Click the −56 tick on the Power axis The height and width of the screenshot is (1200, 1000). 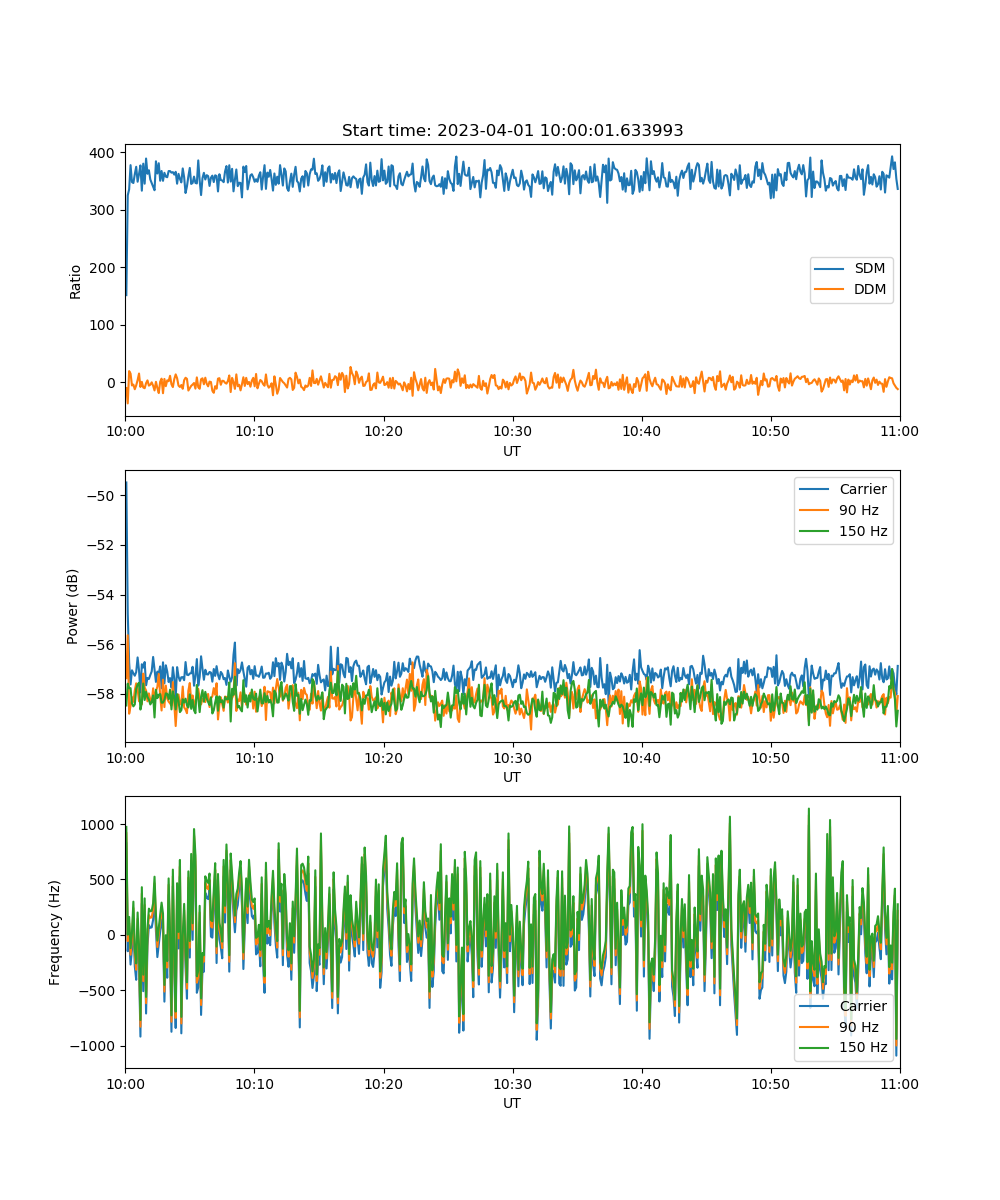click(x=103, y=644)
